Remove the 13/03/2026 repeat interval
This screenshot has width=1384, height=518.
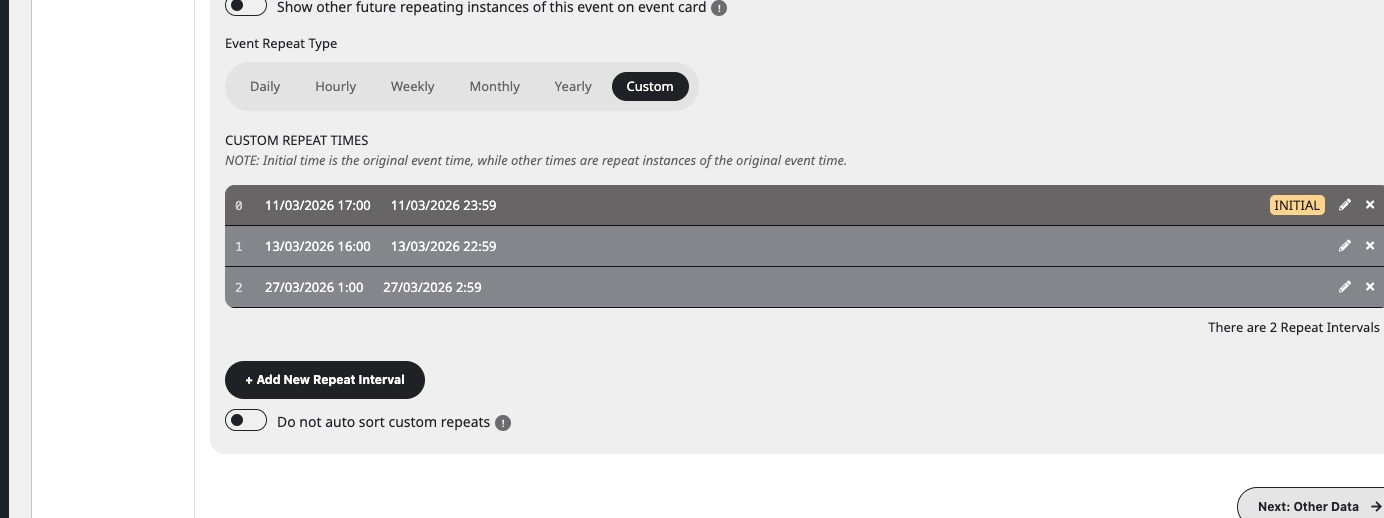[1370, 246]
